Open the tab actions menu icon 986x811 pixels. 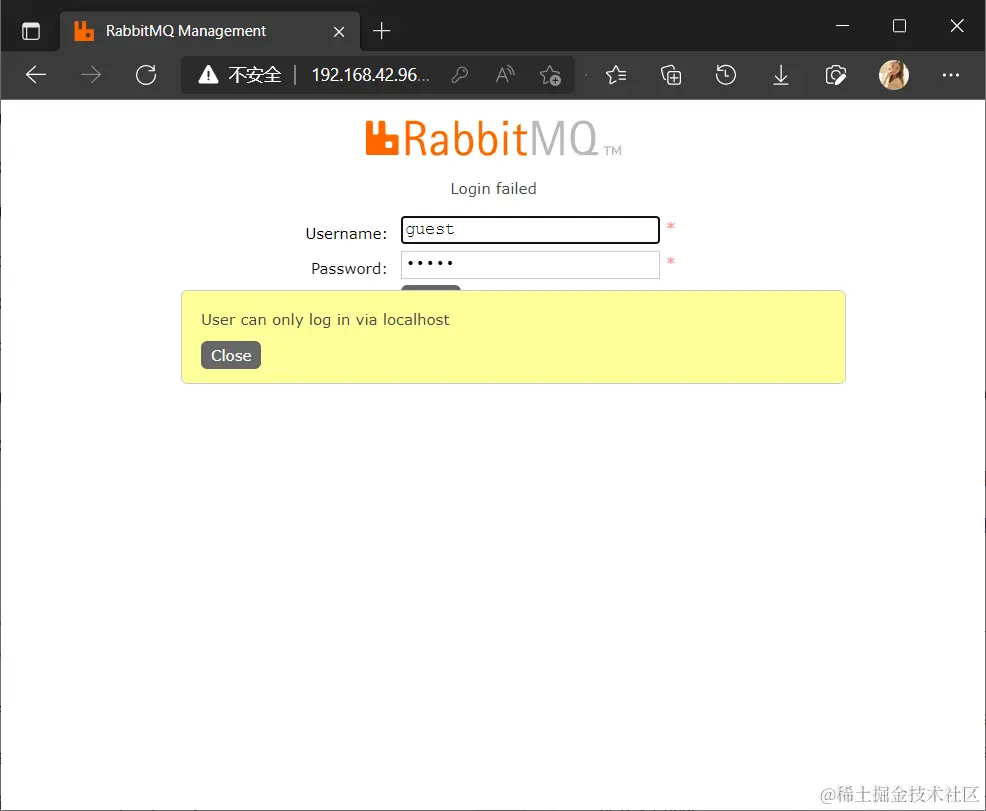(x=30, y=31)
